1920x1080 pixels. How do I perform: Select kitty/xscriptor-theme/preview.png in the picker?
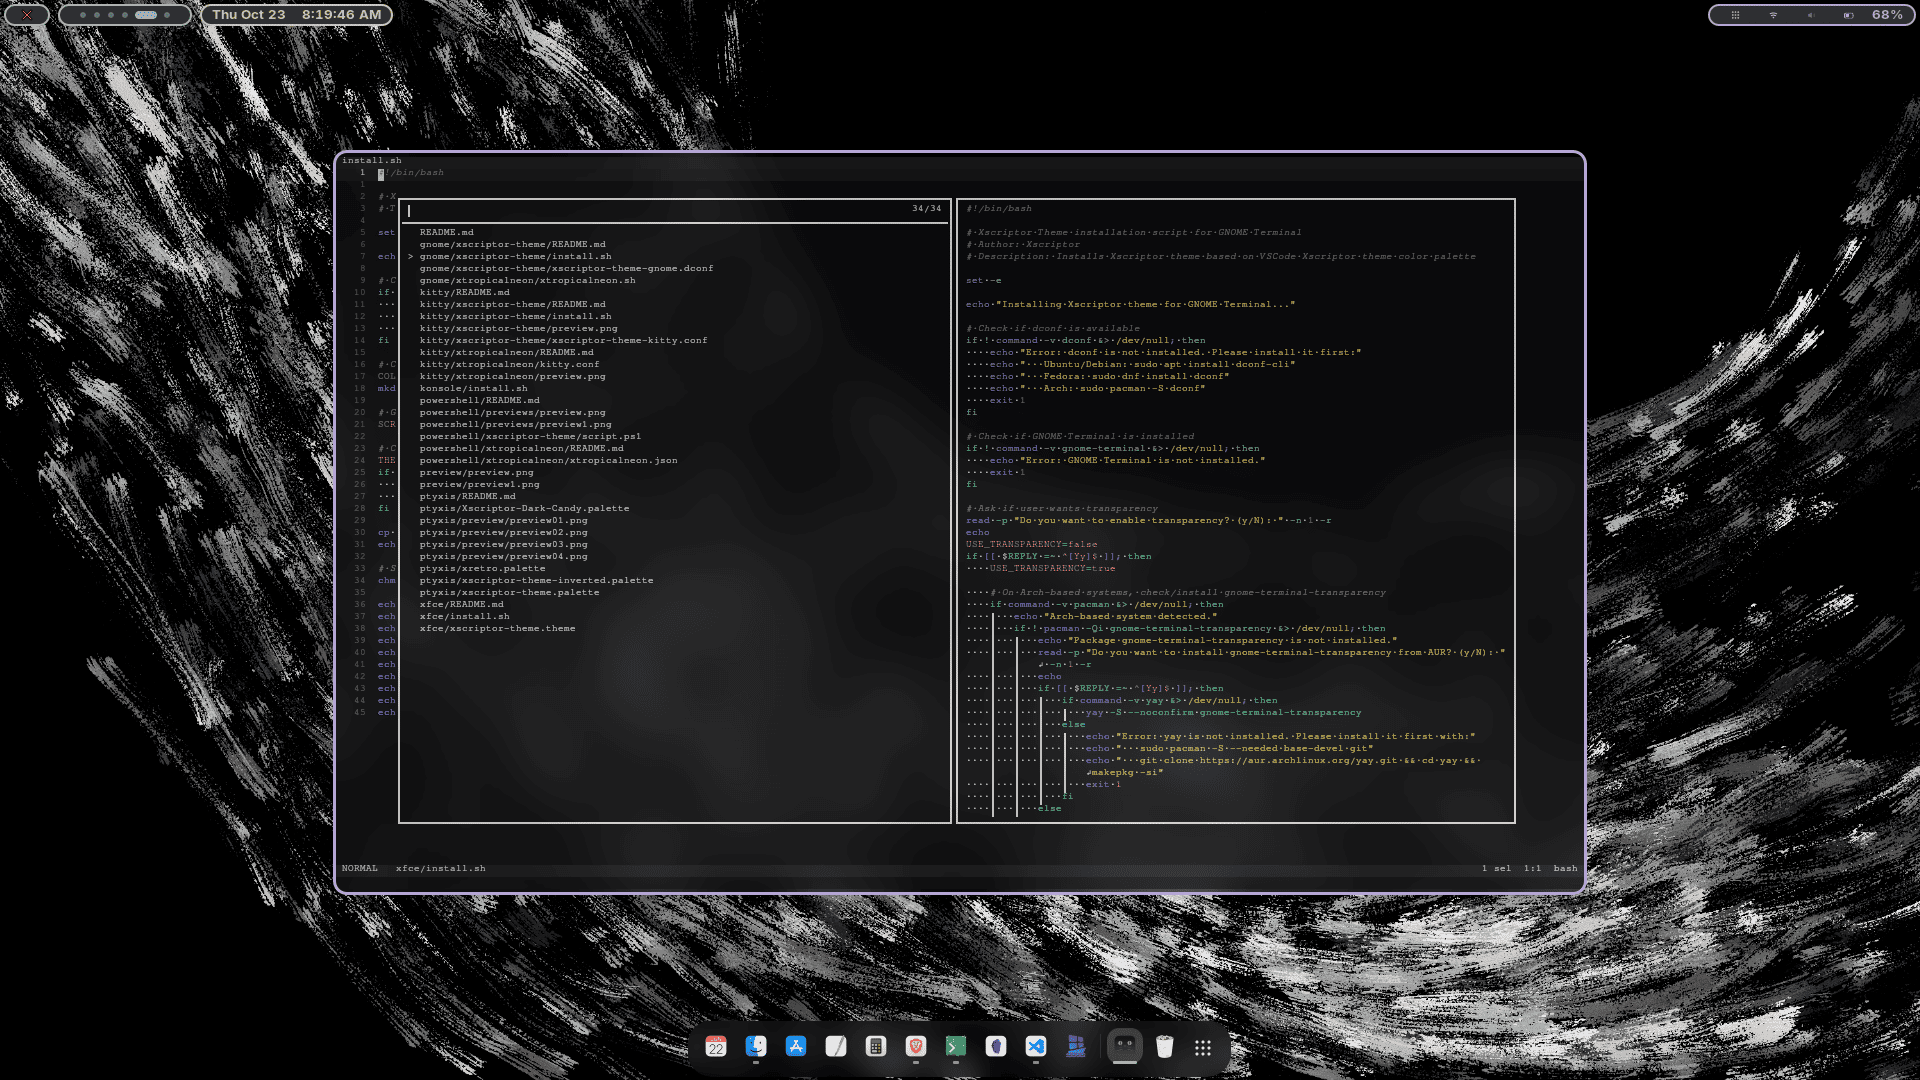coord(520,328)
